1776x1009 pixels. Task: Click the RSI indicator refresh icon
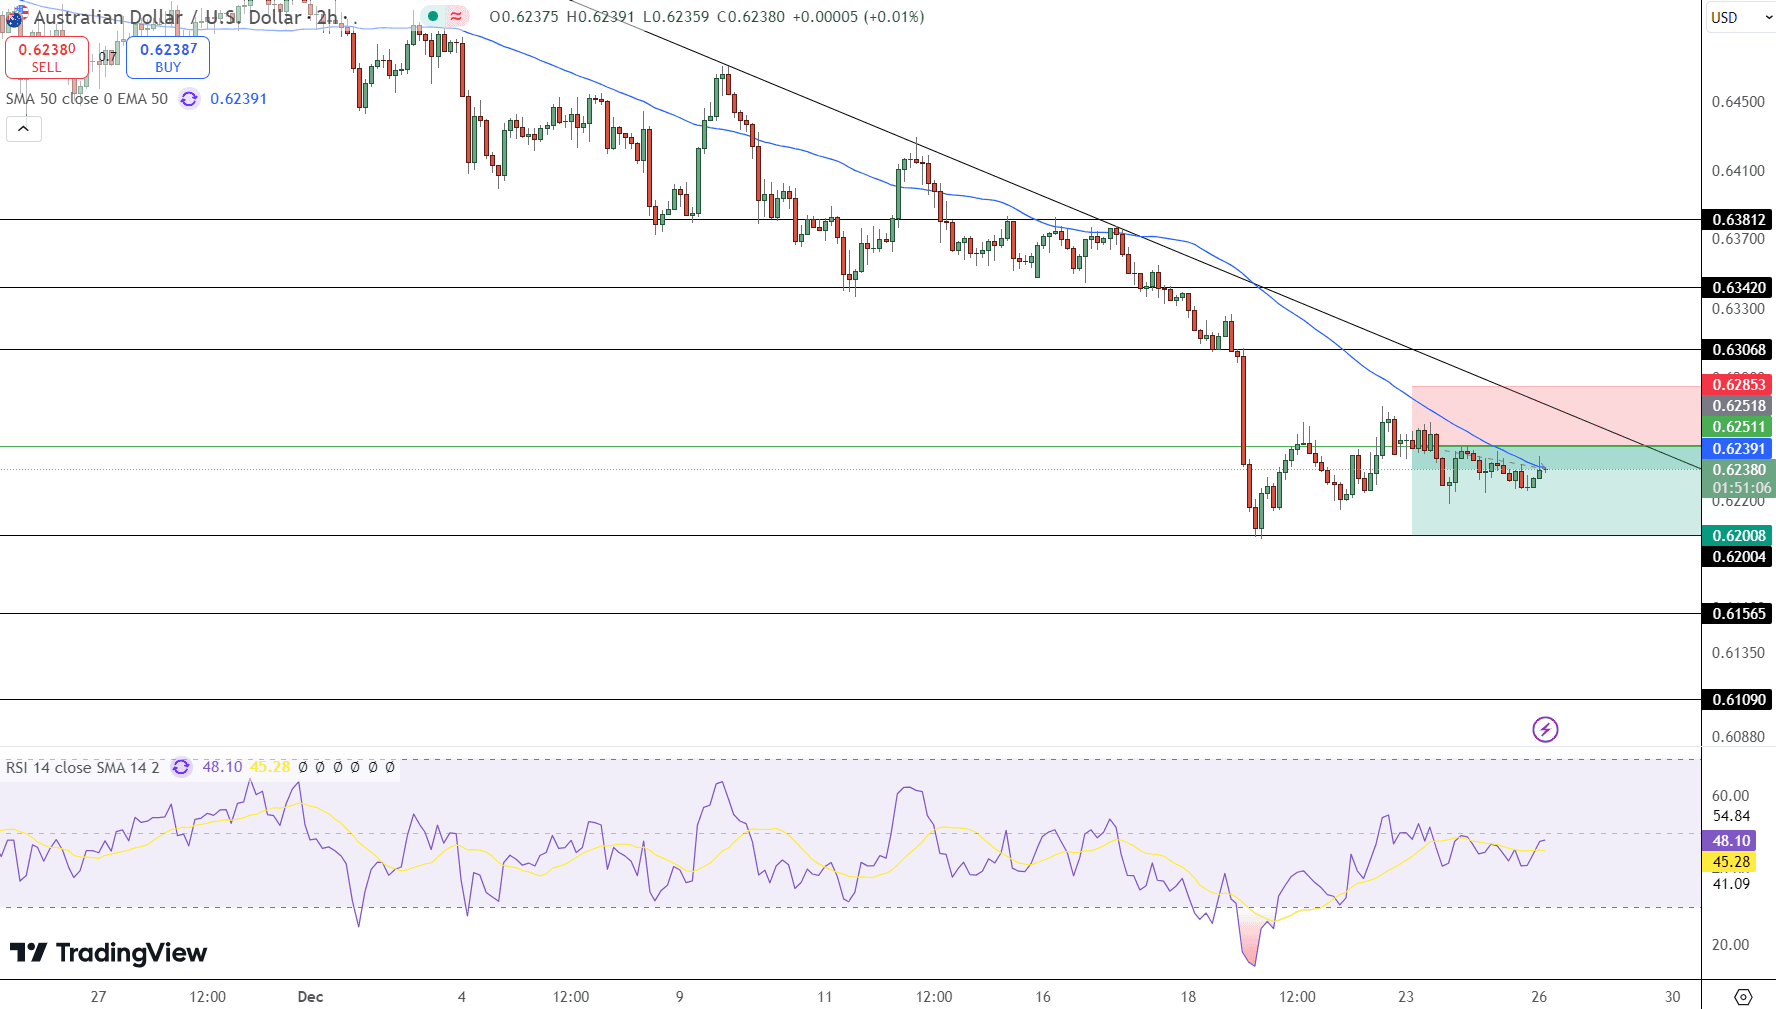(181, 767)
